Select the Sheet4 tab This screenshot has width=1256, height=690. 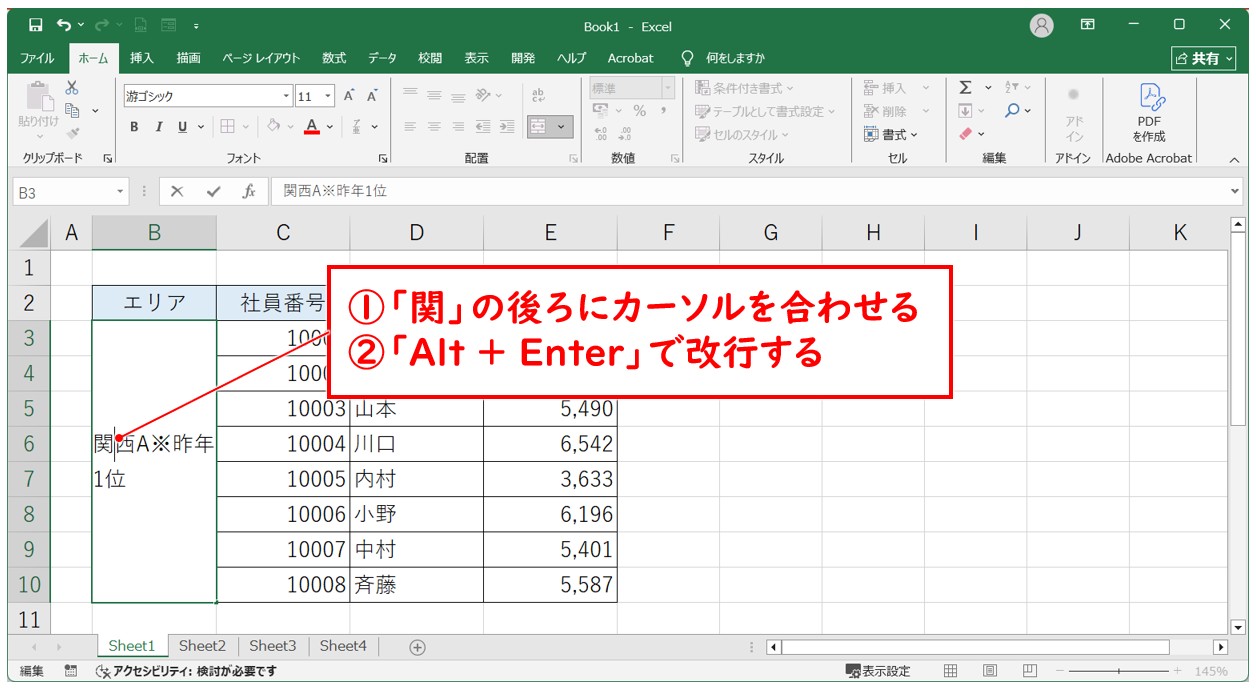(x=343, y=646)
